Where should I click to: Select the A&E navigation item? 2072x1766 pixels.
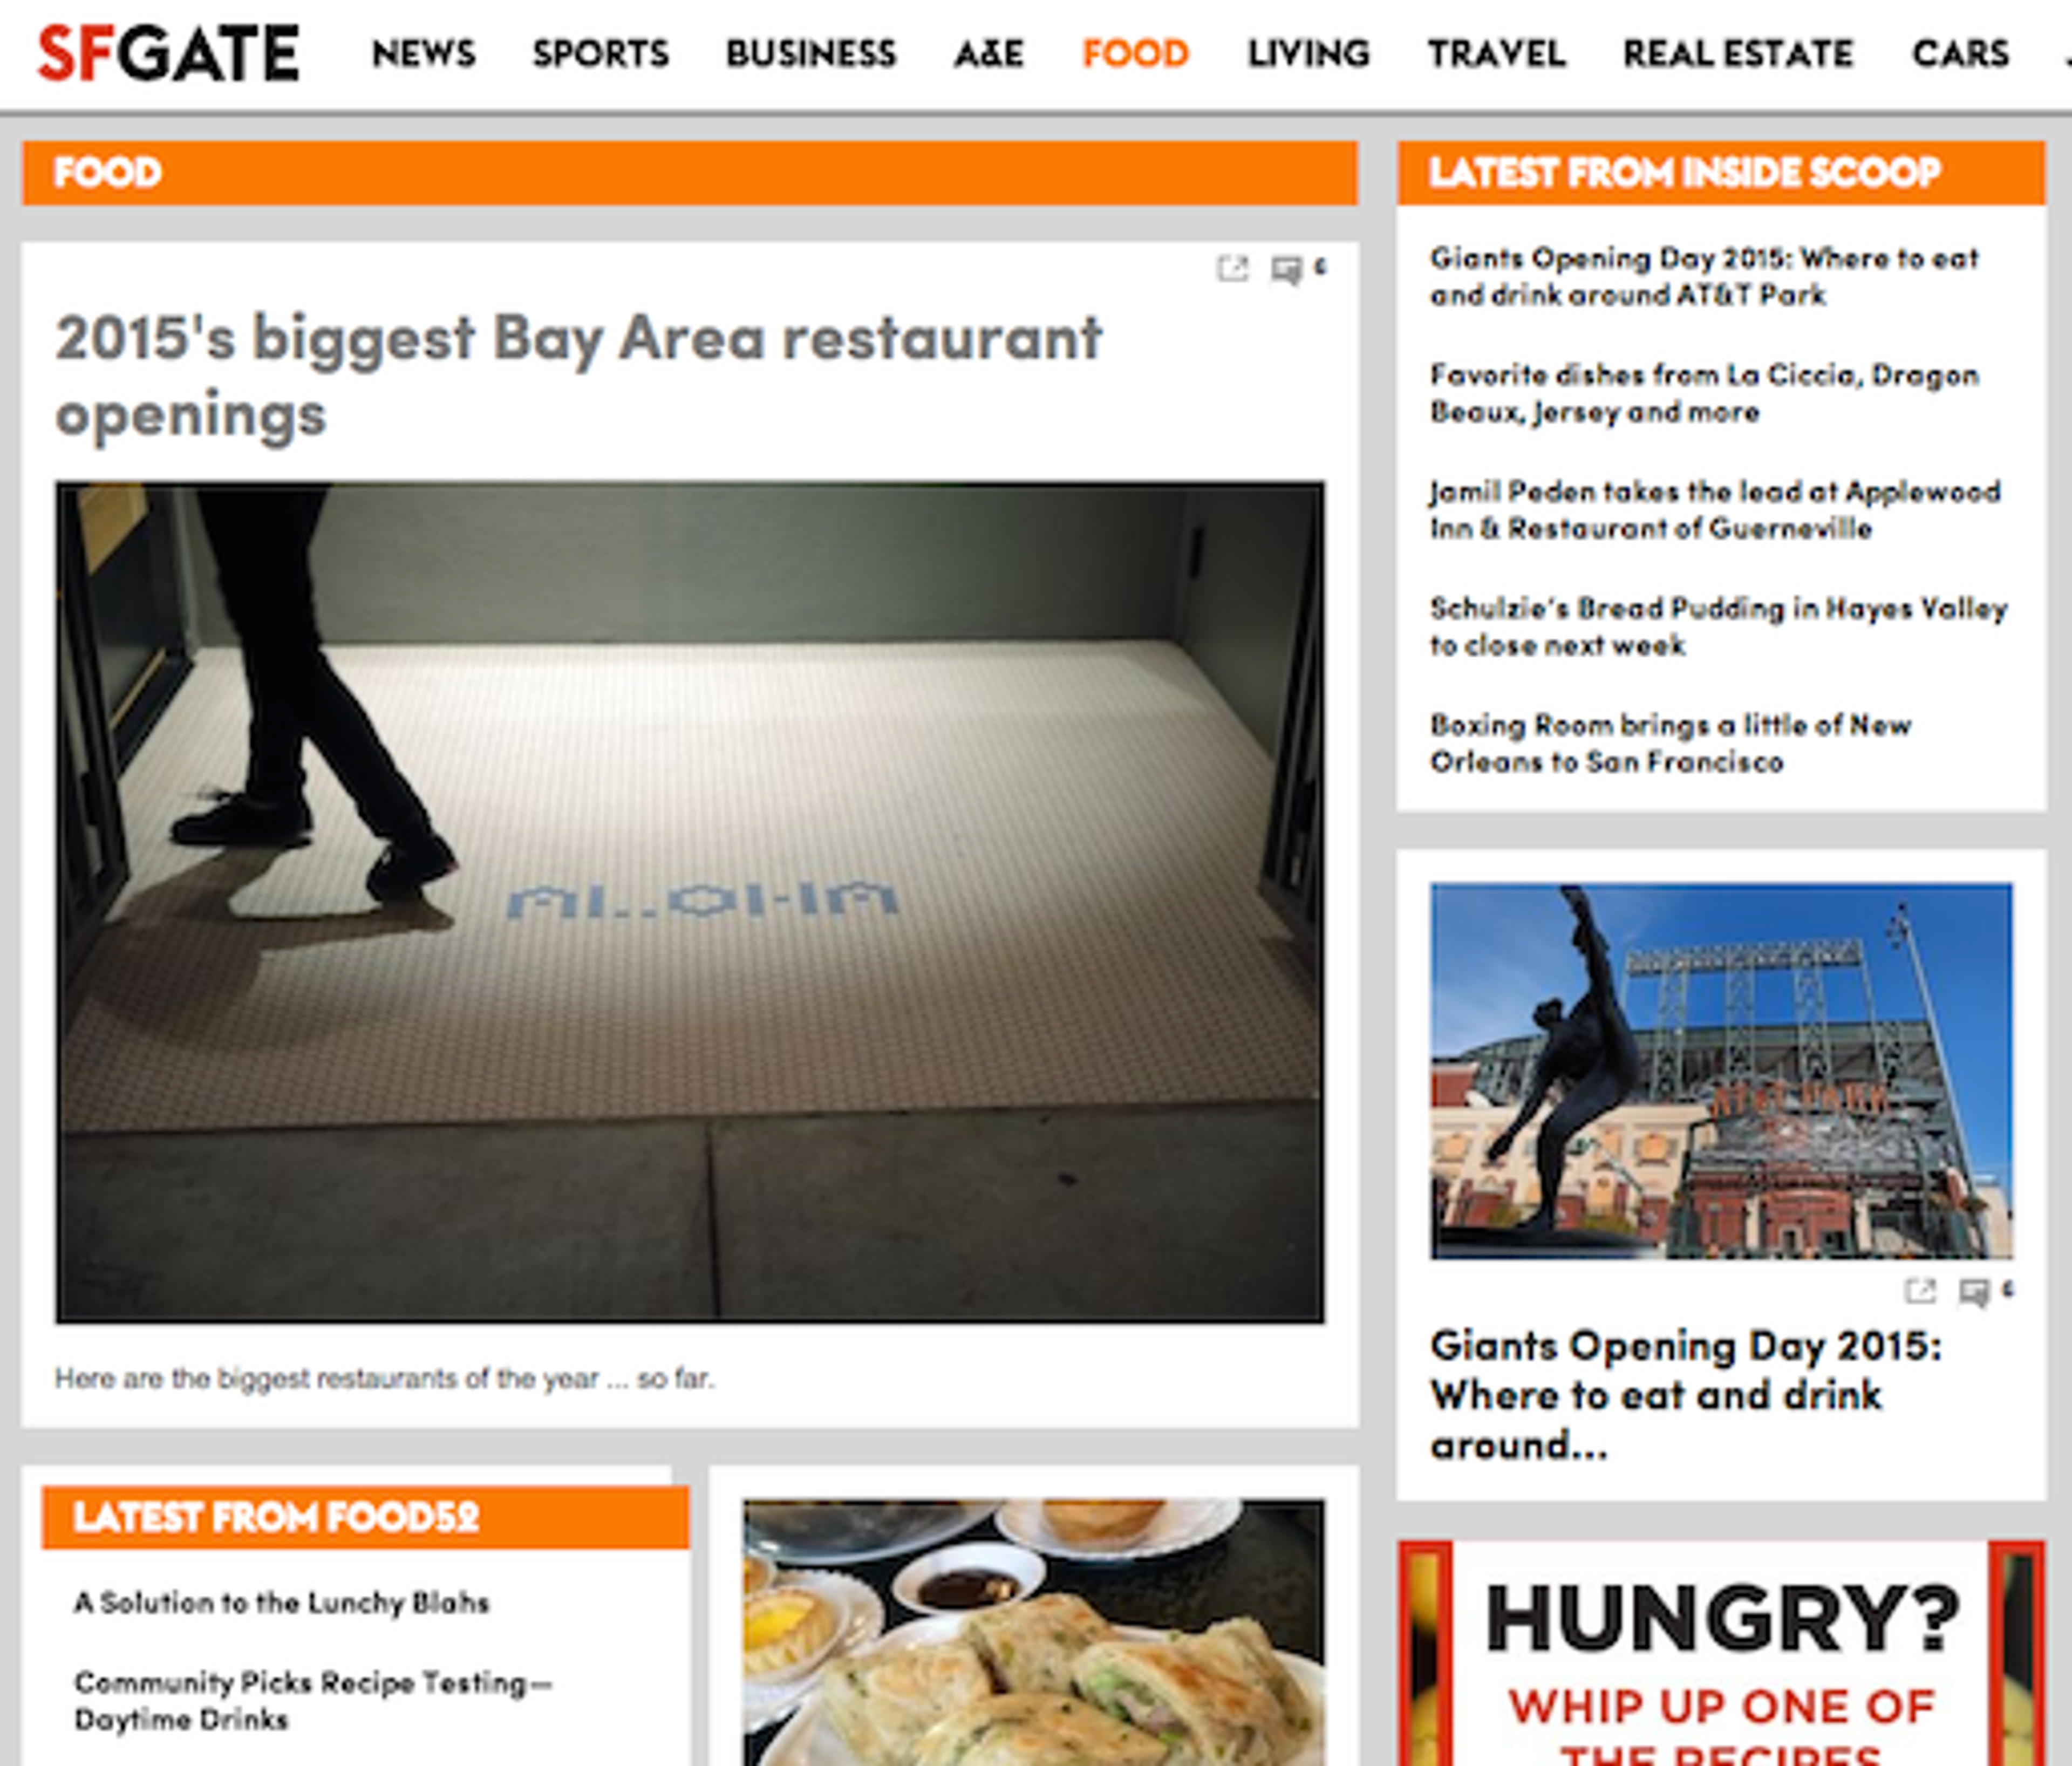pyautogui.click(x=989, y=54)
